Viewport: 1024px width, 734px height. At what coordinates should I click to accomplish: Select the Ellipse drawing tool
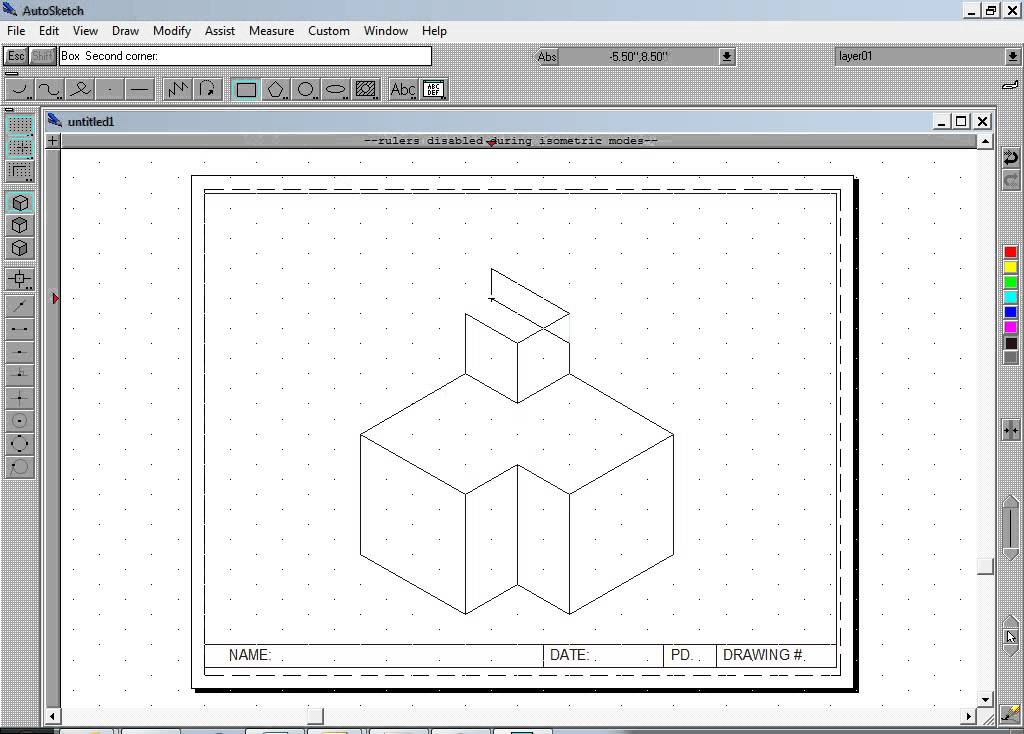click(336, 89)
